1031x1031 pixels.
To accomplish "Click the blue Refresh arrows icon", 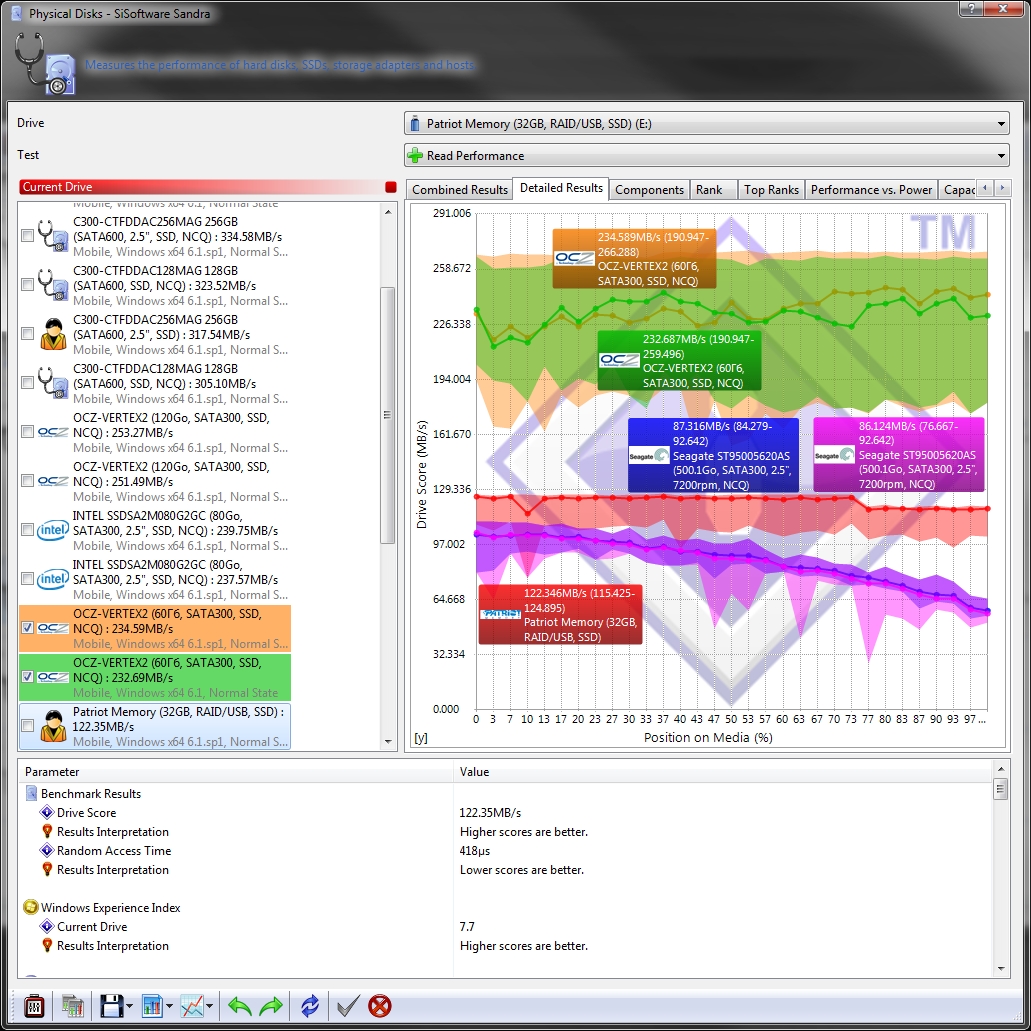I will click(310, 1005).
